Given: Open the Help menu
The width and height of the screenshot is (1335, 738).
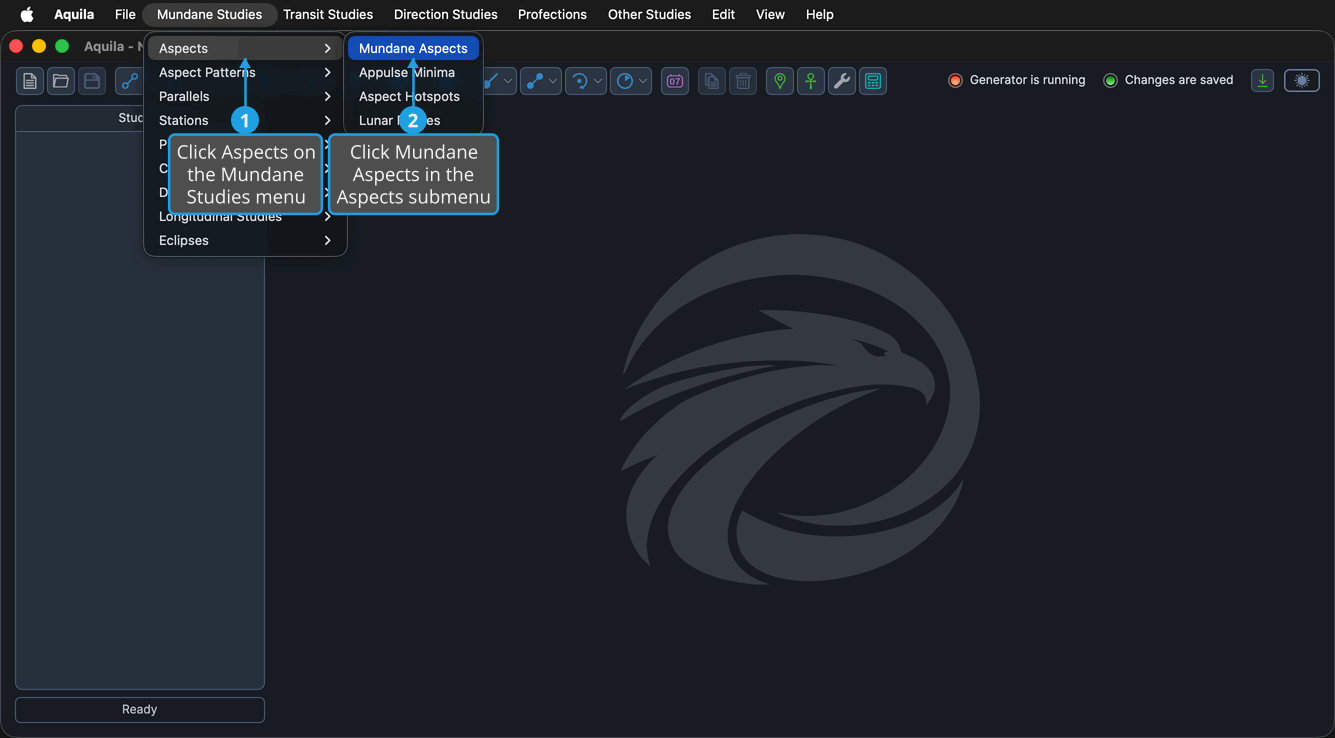Looking at the screenshot, I should point(819,14).
